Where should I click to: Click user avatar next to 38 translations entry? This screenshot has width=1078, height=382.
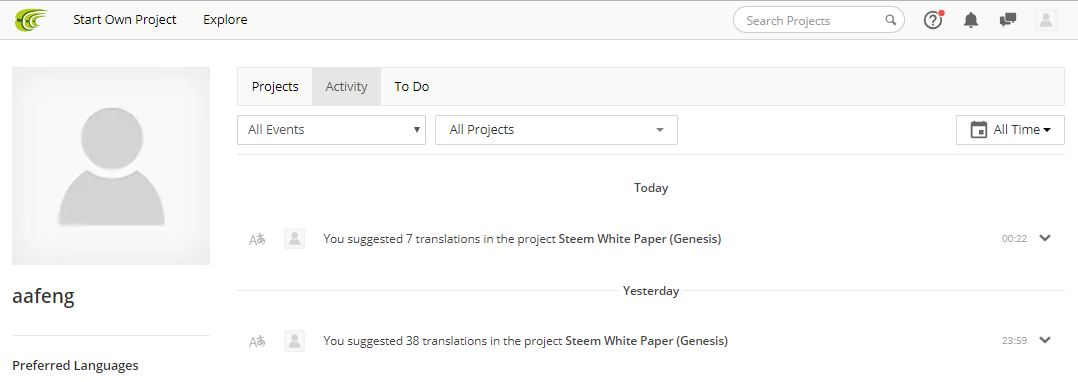tap(294, 340)
